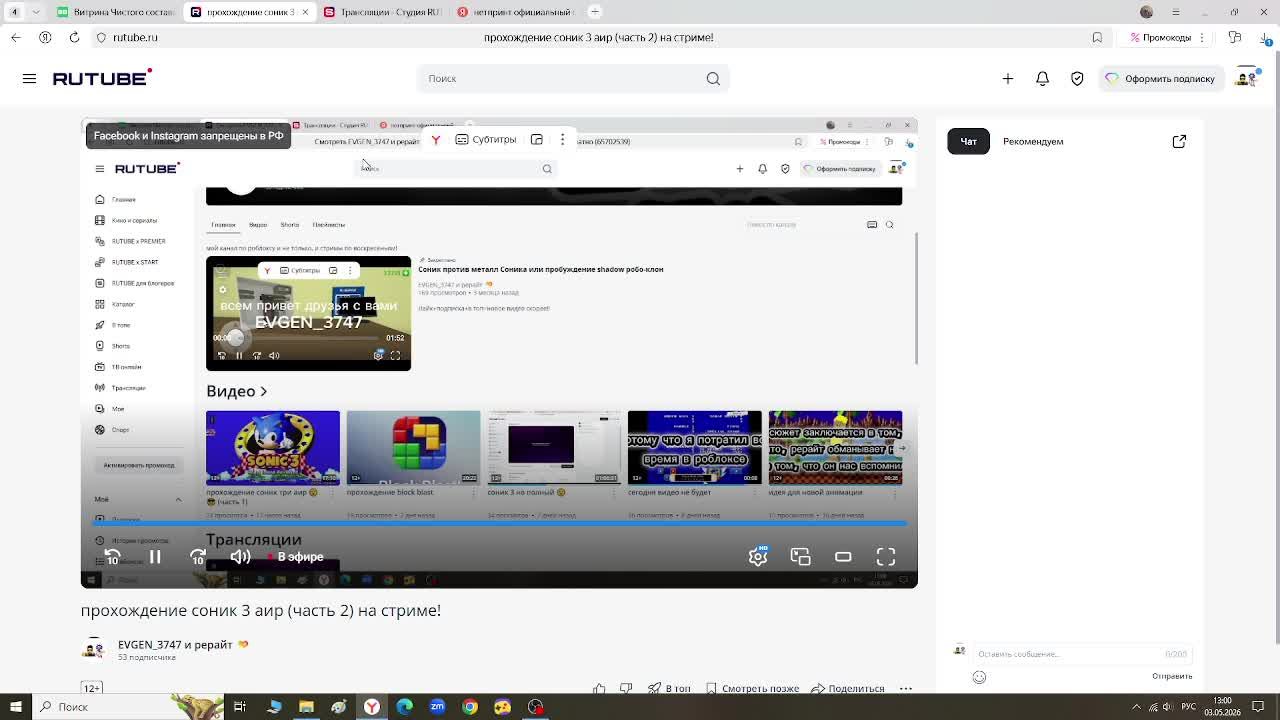This screenshot has height=720, width=1280.
Task: Open Google Chrome from the taskbar
Action: 470,707
